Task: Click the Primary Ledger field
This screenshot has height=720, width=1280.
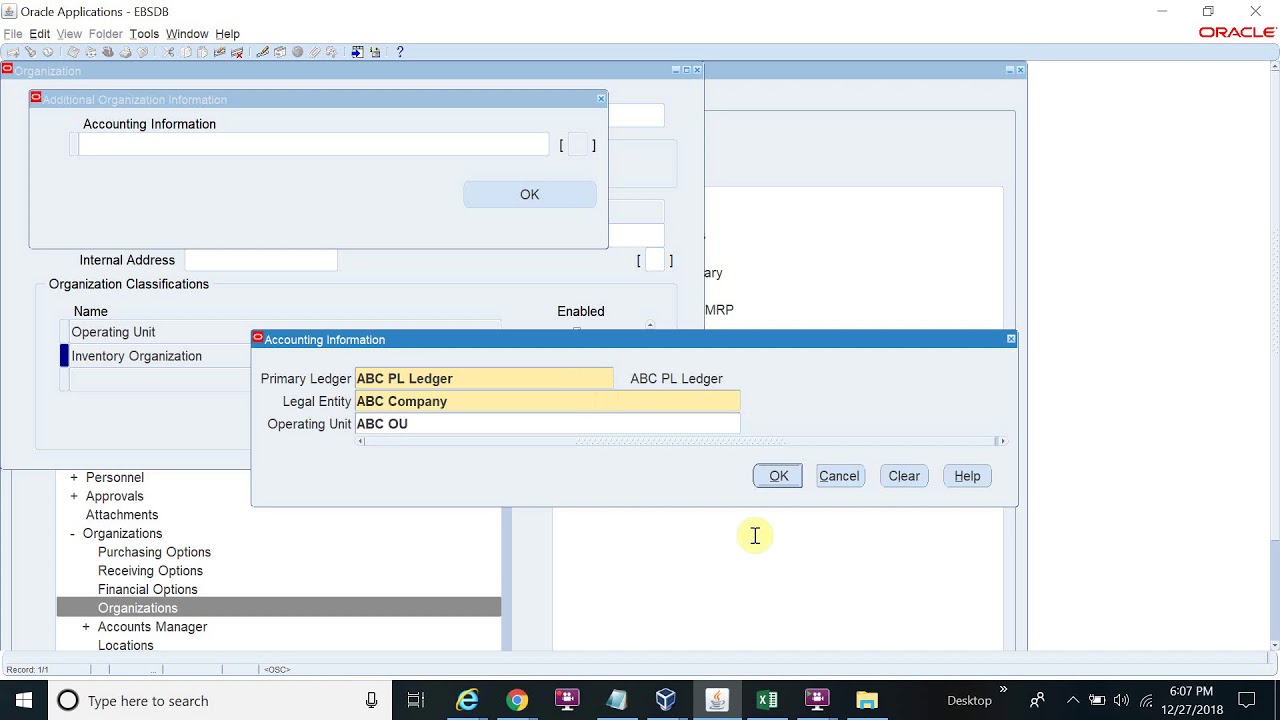Action: coord(484,379)
